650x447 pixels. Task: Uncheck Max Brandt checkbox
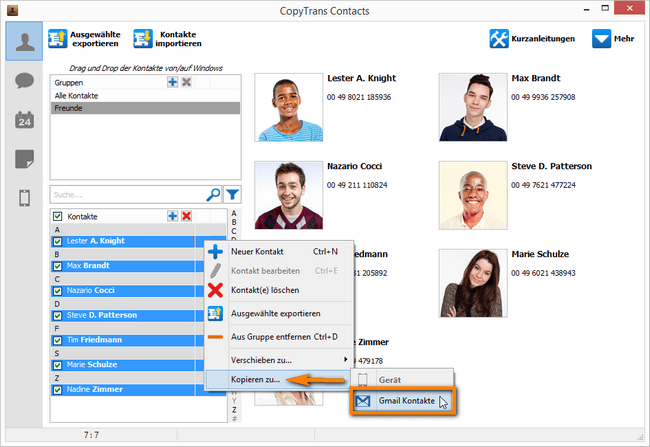[x=58, y=266]
